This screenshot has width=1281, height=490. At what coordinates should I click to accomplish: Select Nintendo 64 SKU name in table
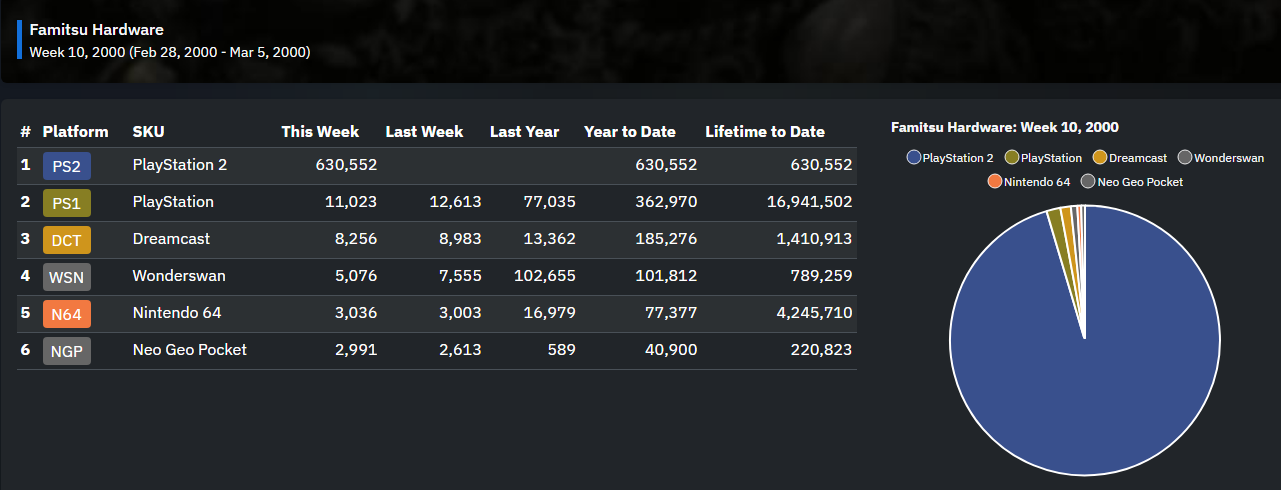tap(177, 313)
